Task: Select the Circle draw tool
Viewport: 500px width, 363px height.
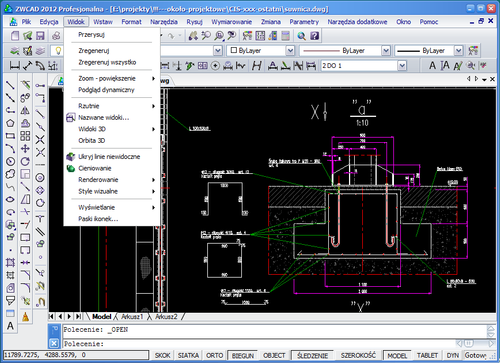Action: [10, 162]
